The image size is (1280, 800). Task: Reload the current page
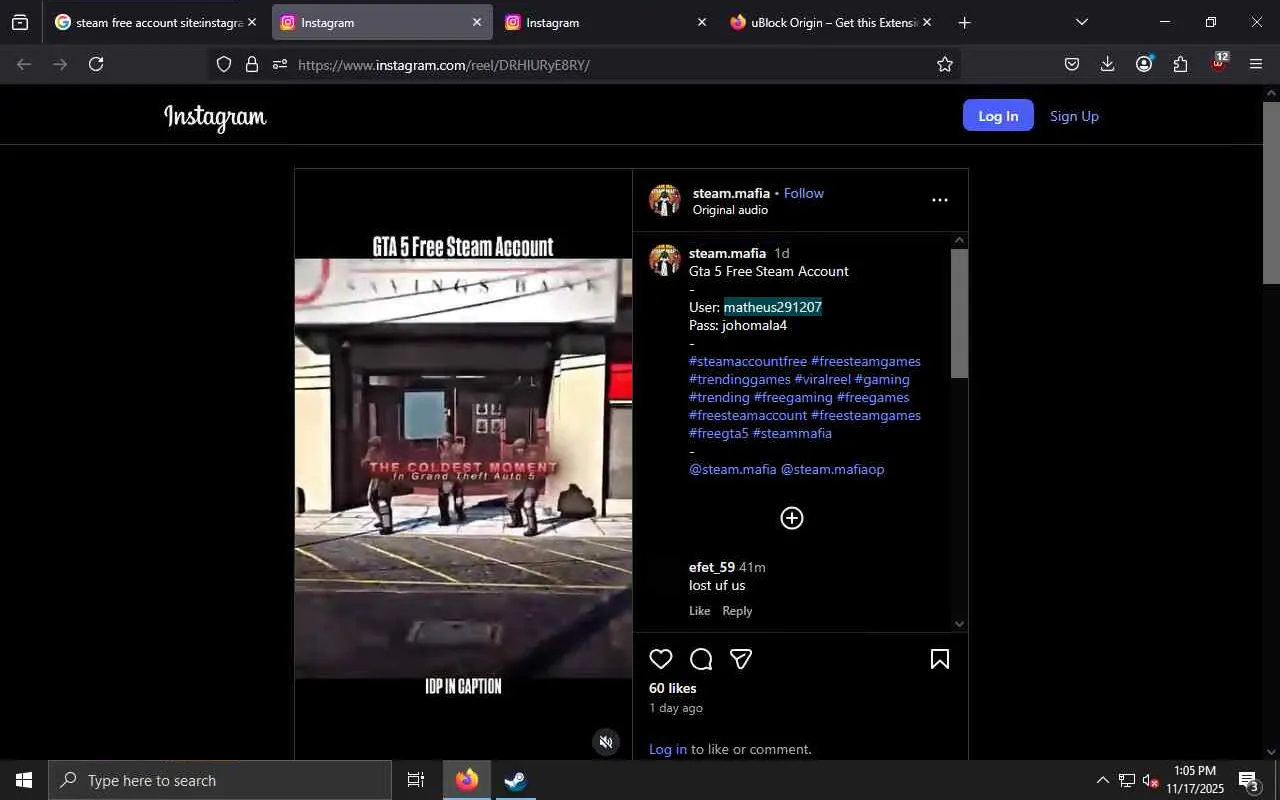96,64
